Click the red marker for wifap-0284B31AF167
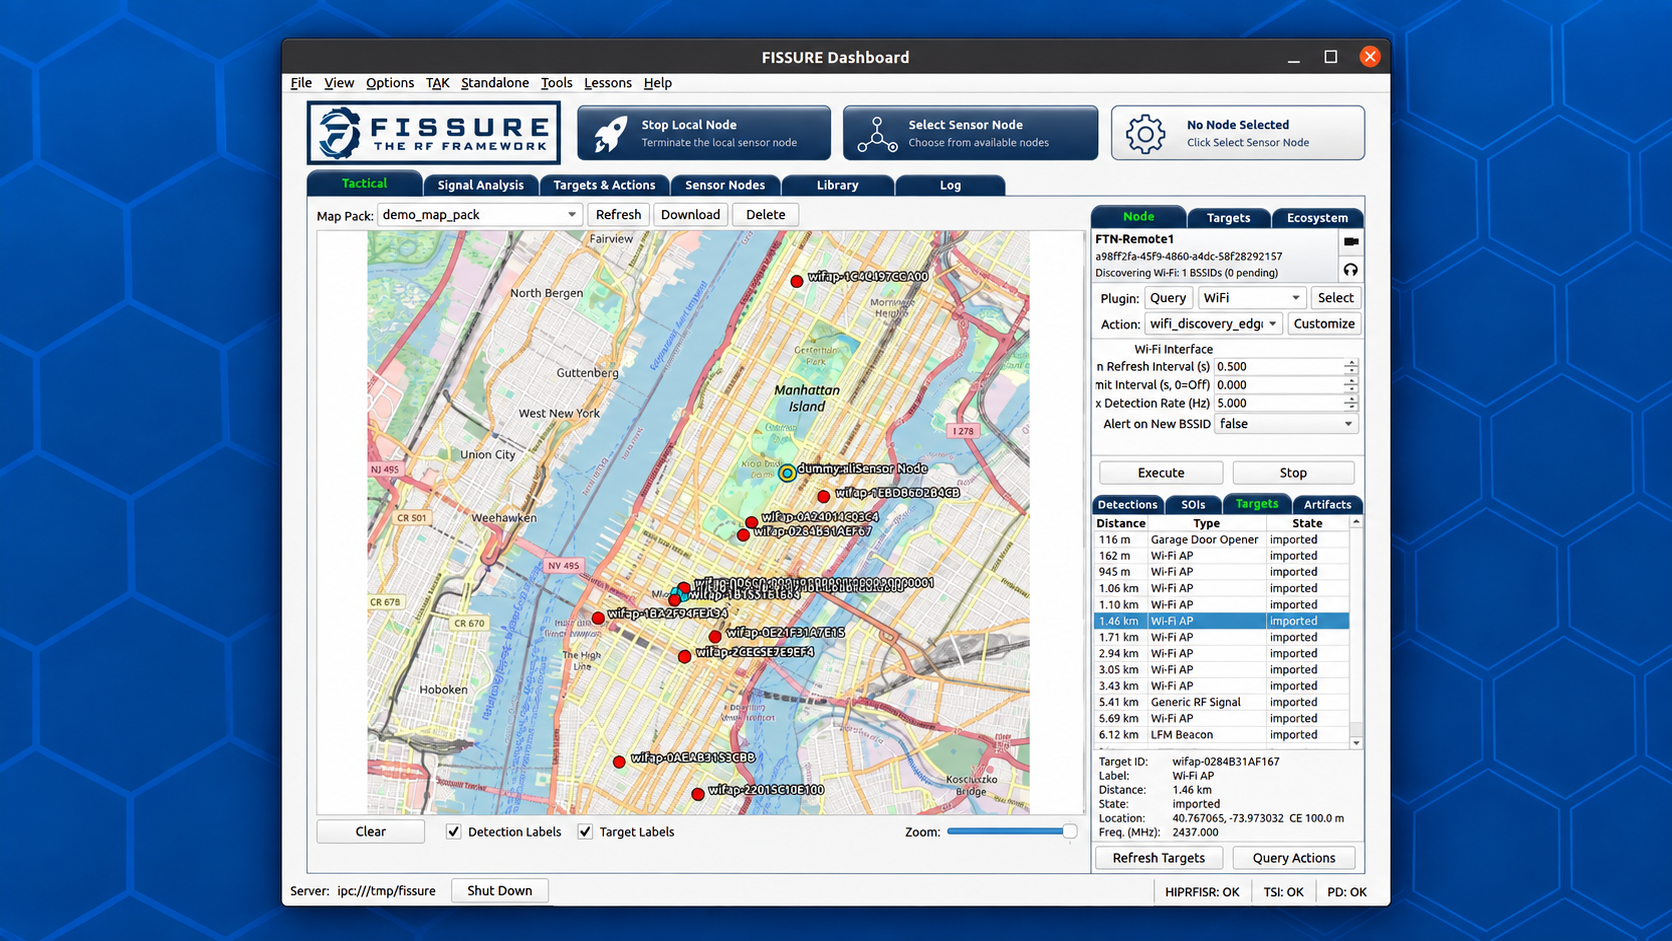Viewport: 1672px width, 941px height. tap(743, 535)
